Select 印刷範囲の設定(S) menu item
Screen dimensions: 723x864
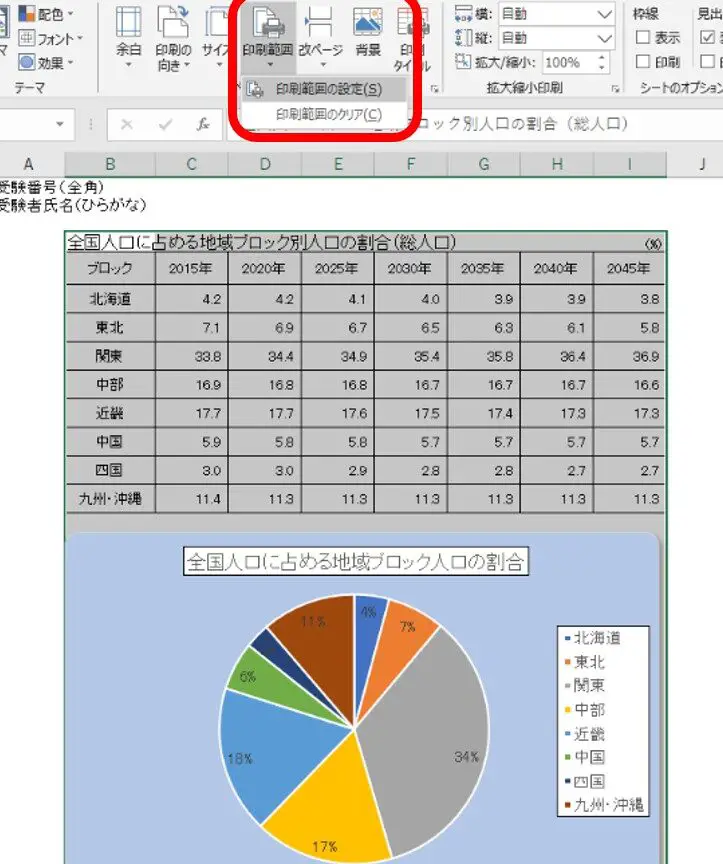tap(328, 89)
